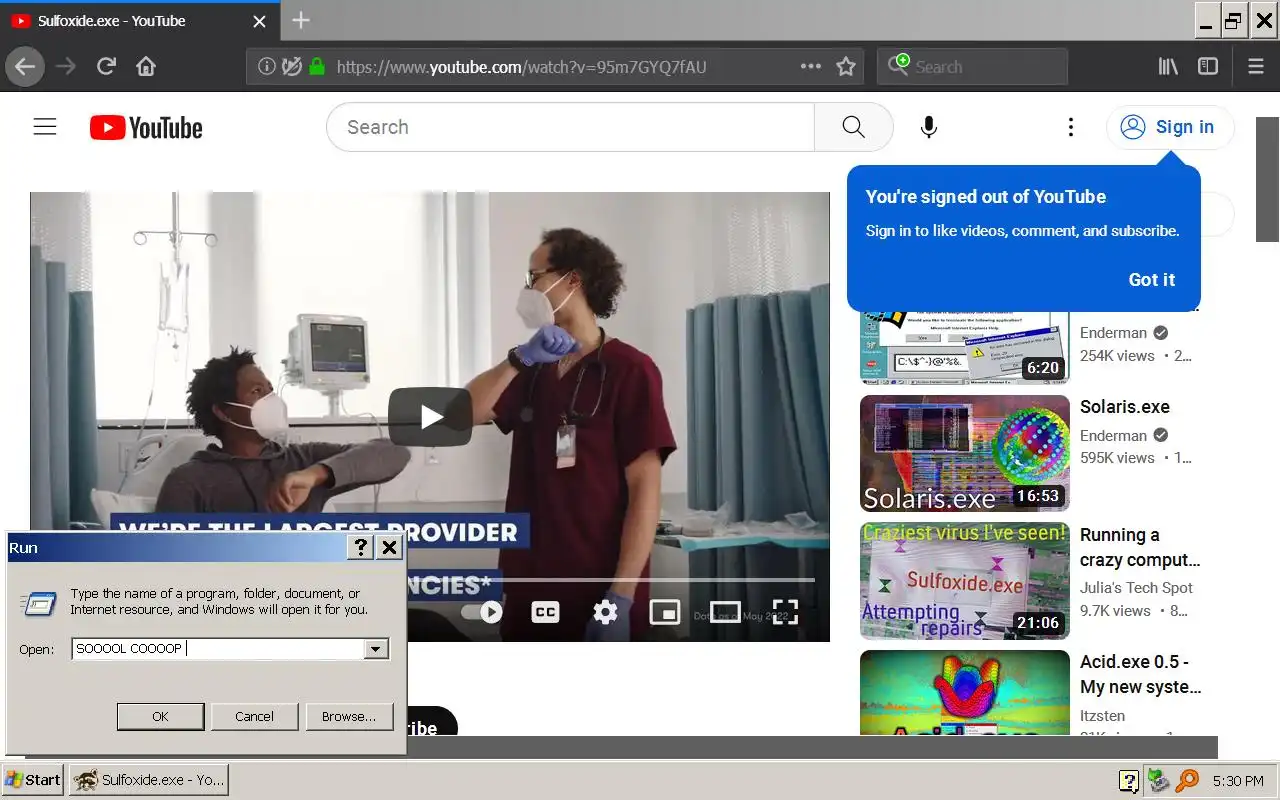Open the tracking protection shield icon

coord(291,67)
